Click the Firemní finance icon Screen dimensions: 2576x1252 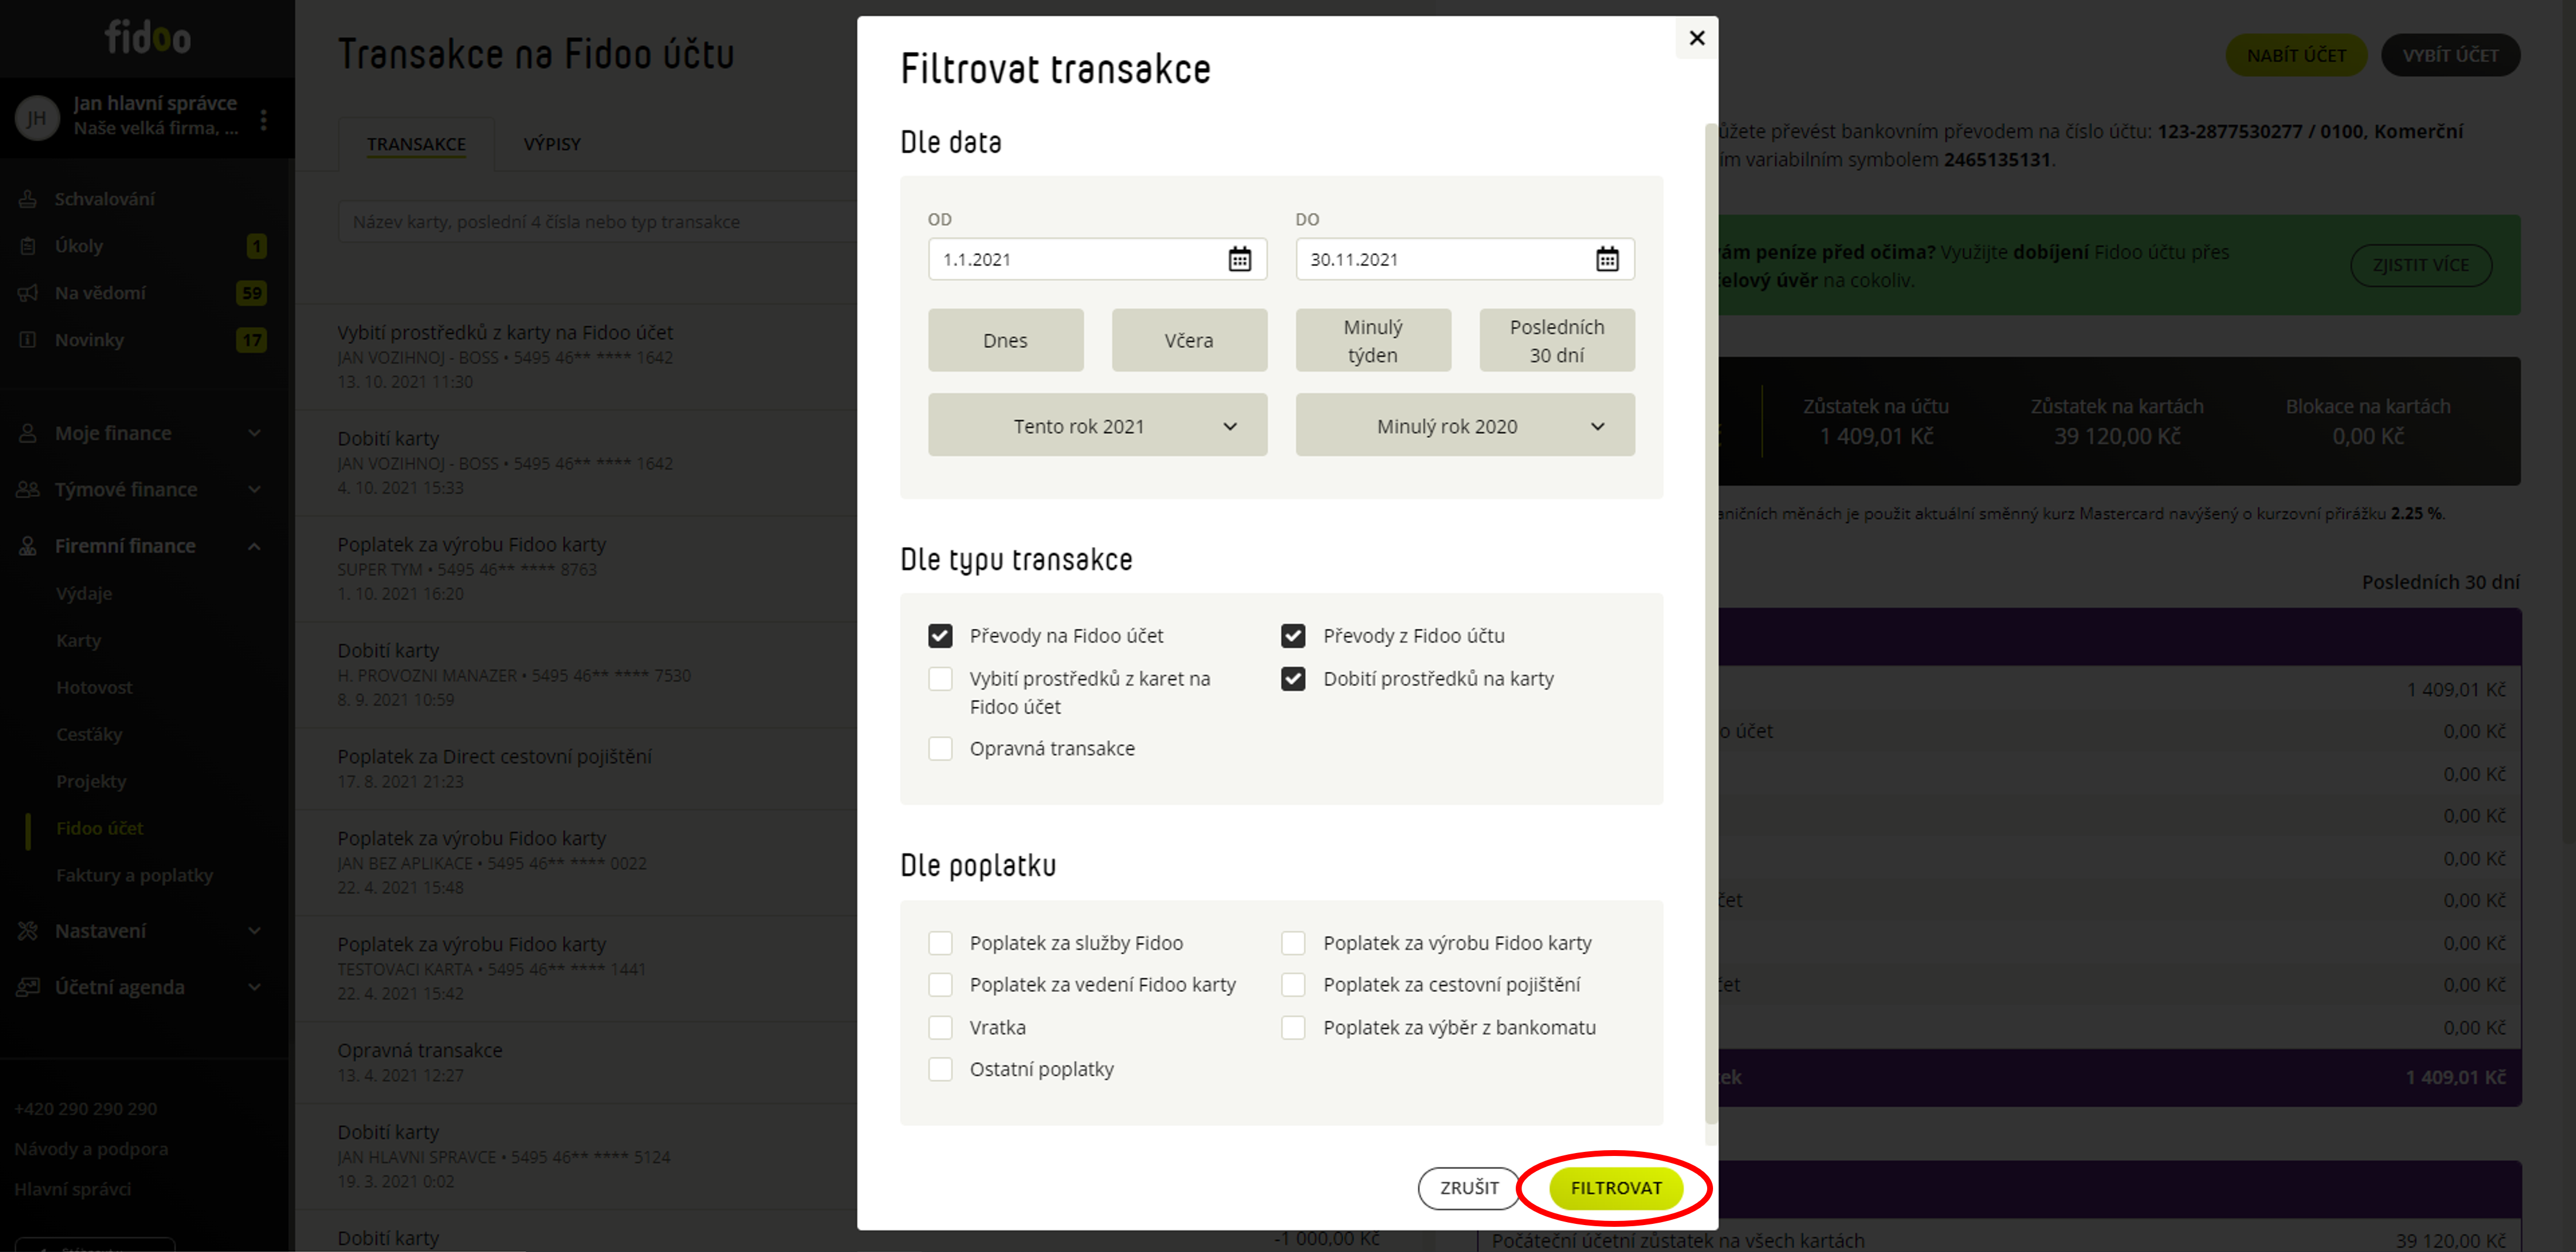(28, 546)
